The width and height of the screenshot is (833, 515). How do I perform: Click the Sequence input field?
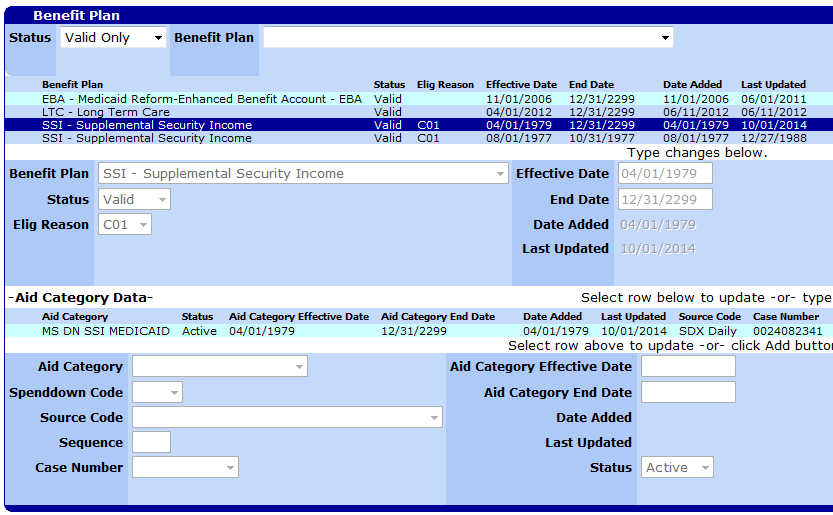click(x=151, y=442)
